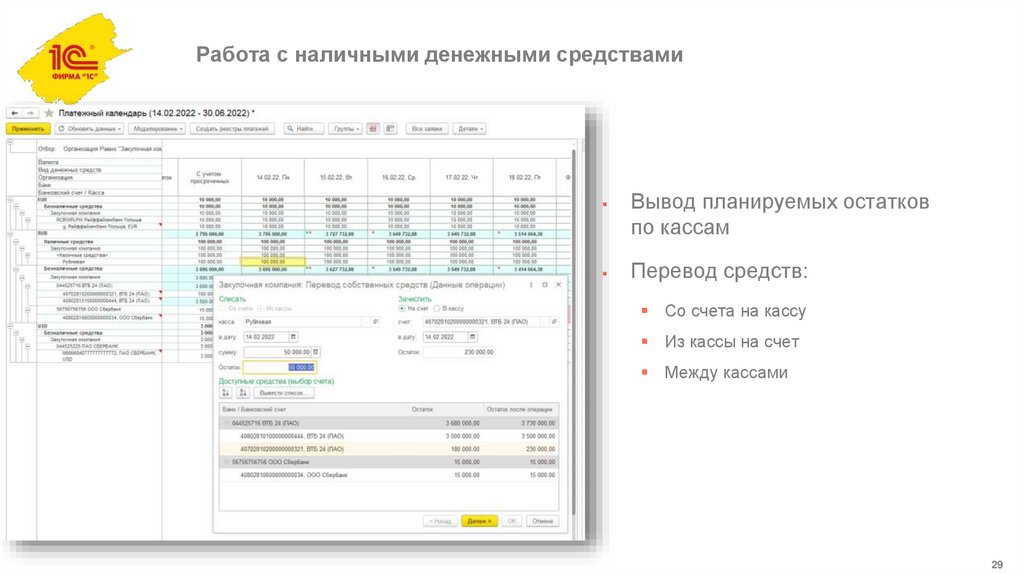Click the favorites star icon near title
Viewport: 1024px width, 574px height.
49,113
